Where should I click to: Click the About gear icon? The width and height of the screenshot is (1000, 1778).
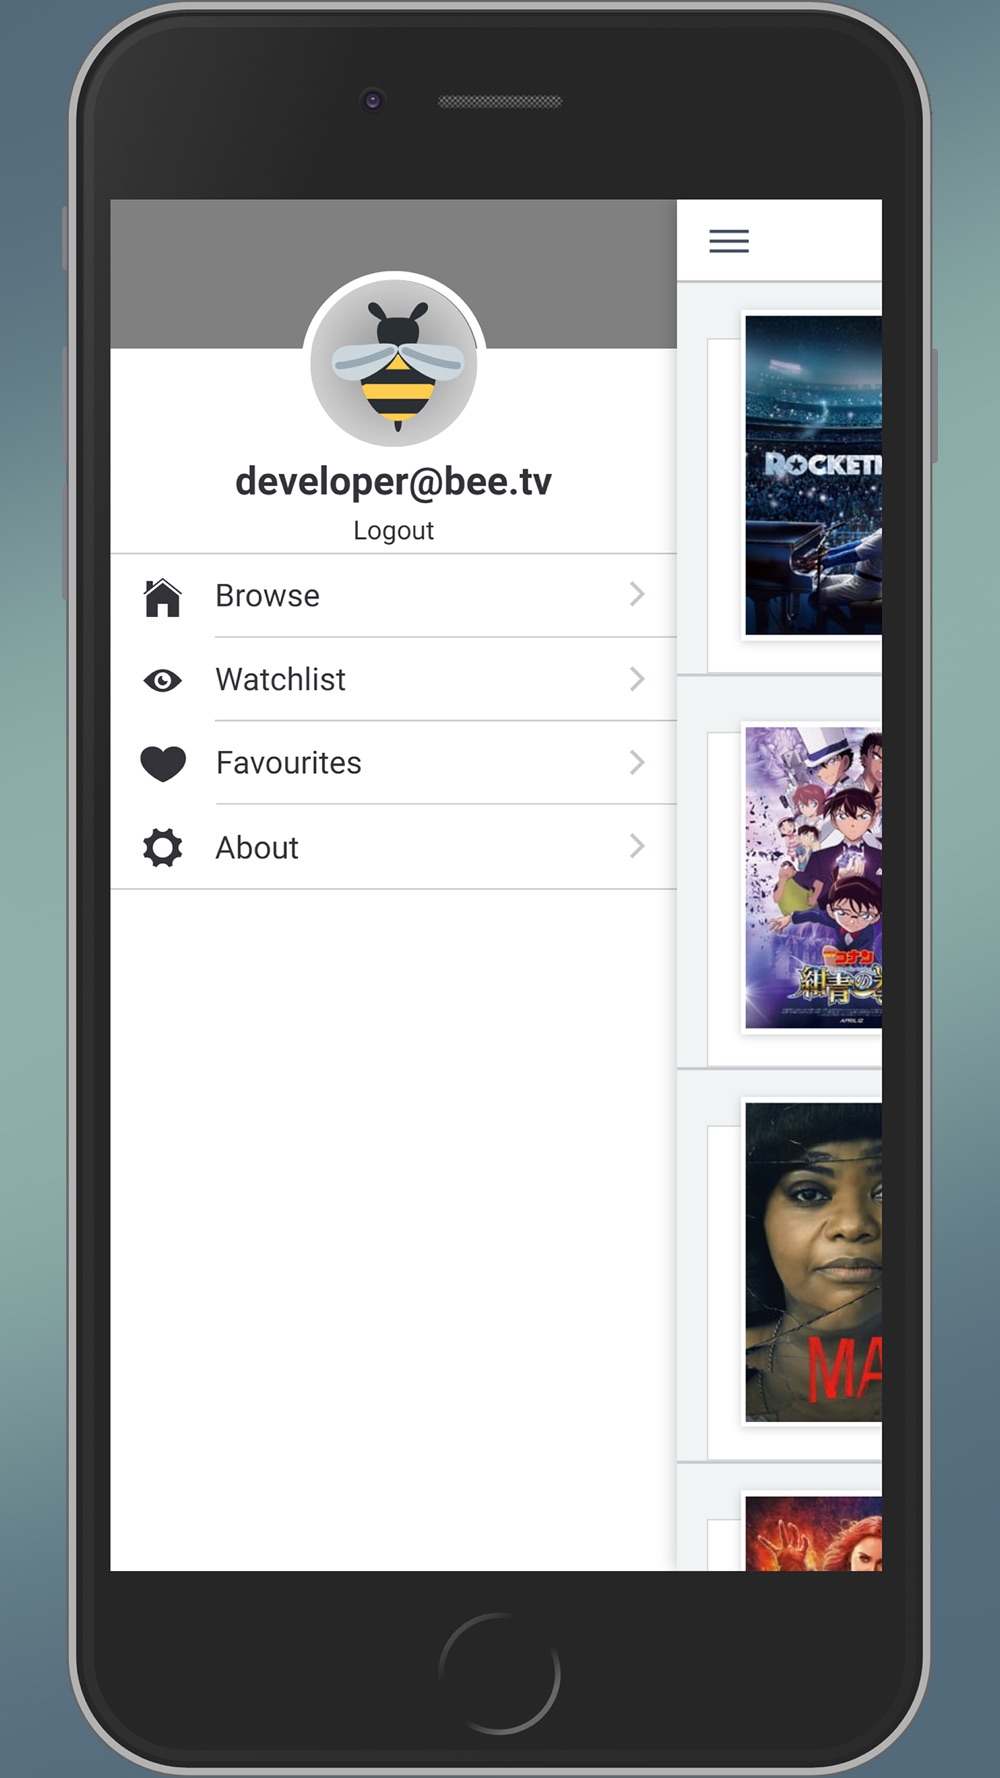tap(162, 848)
